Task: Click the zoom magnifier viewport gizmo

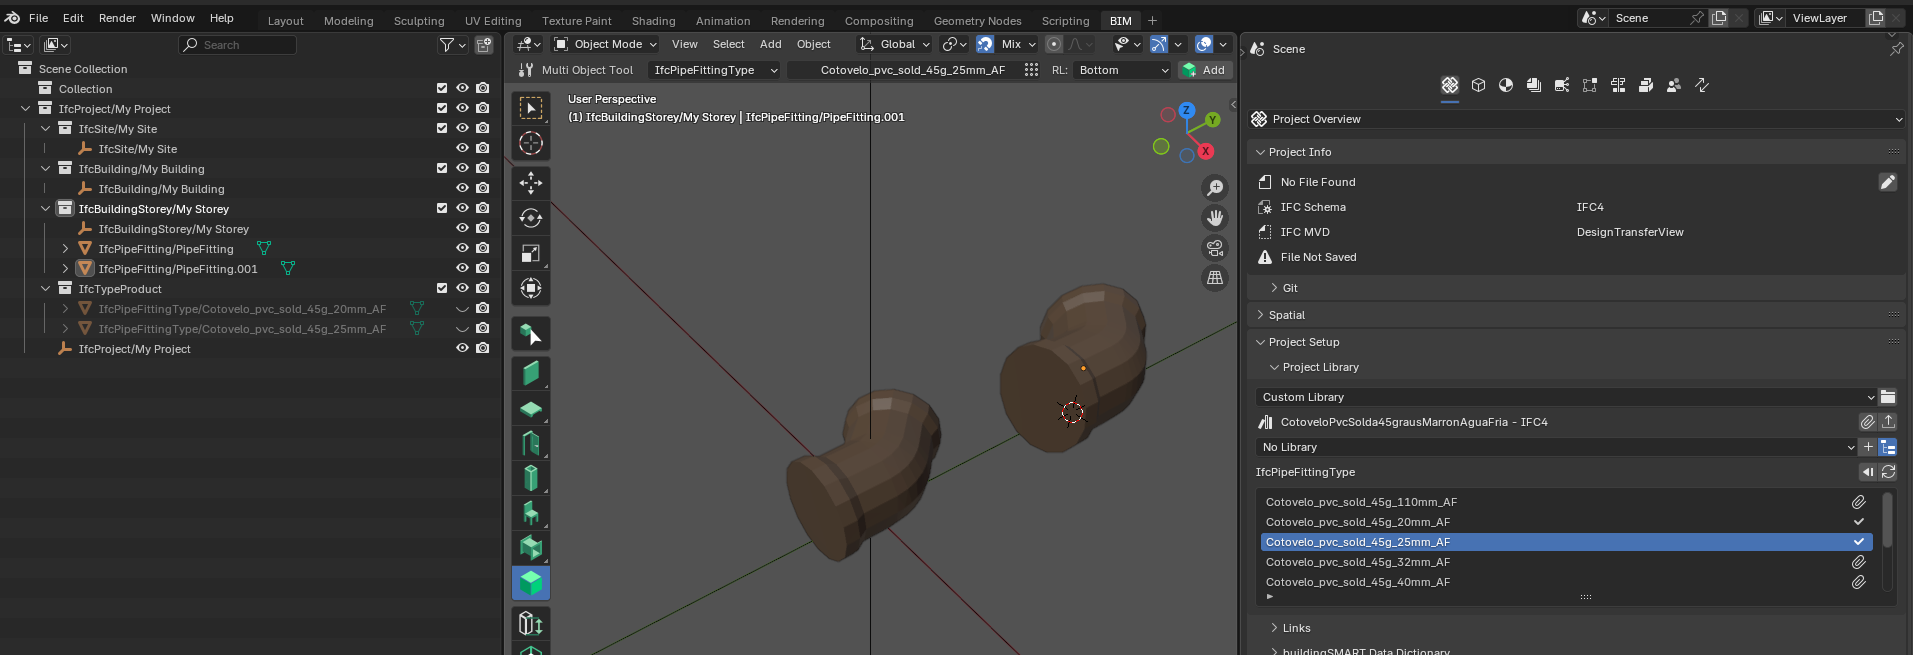Action: coord(1215,187)
